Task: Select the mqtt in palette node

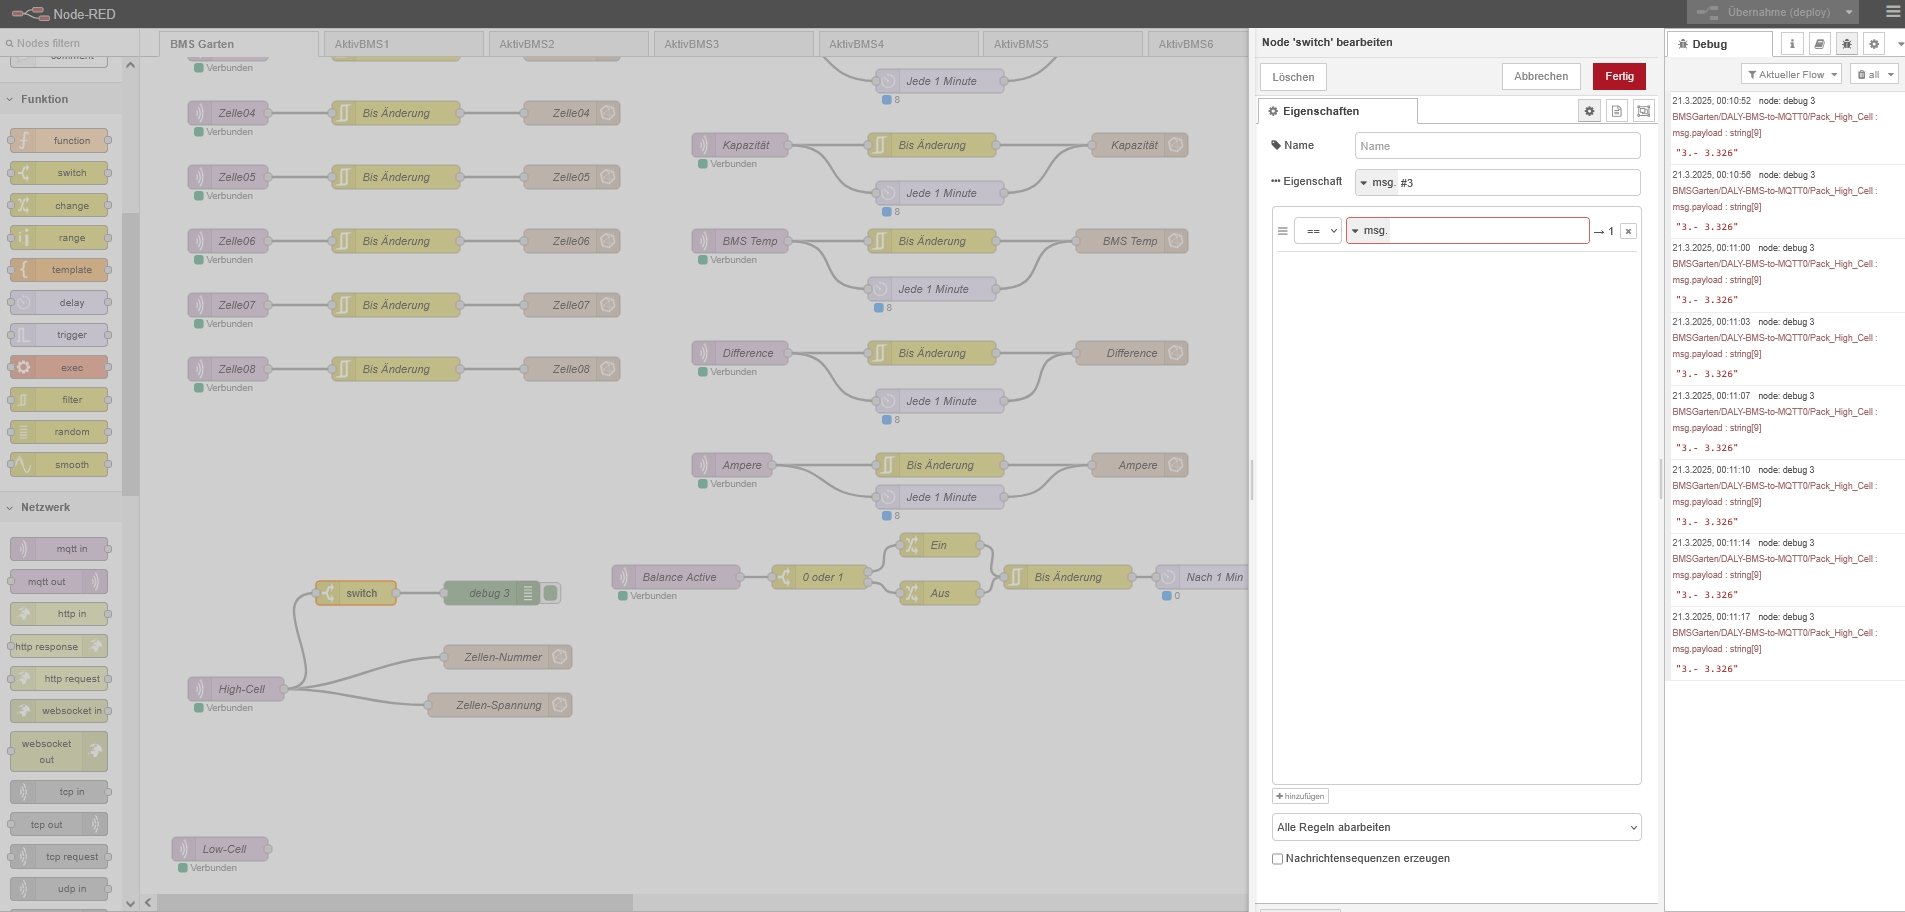Action: click(x=59, y=549)
